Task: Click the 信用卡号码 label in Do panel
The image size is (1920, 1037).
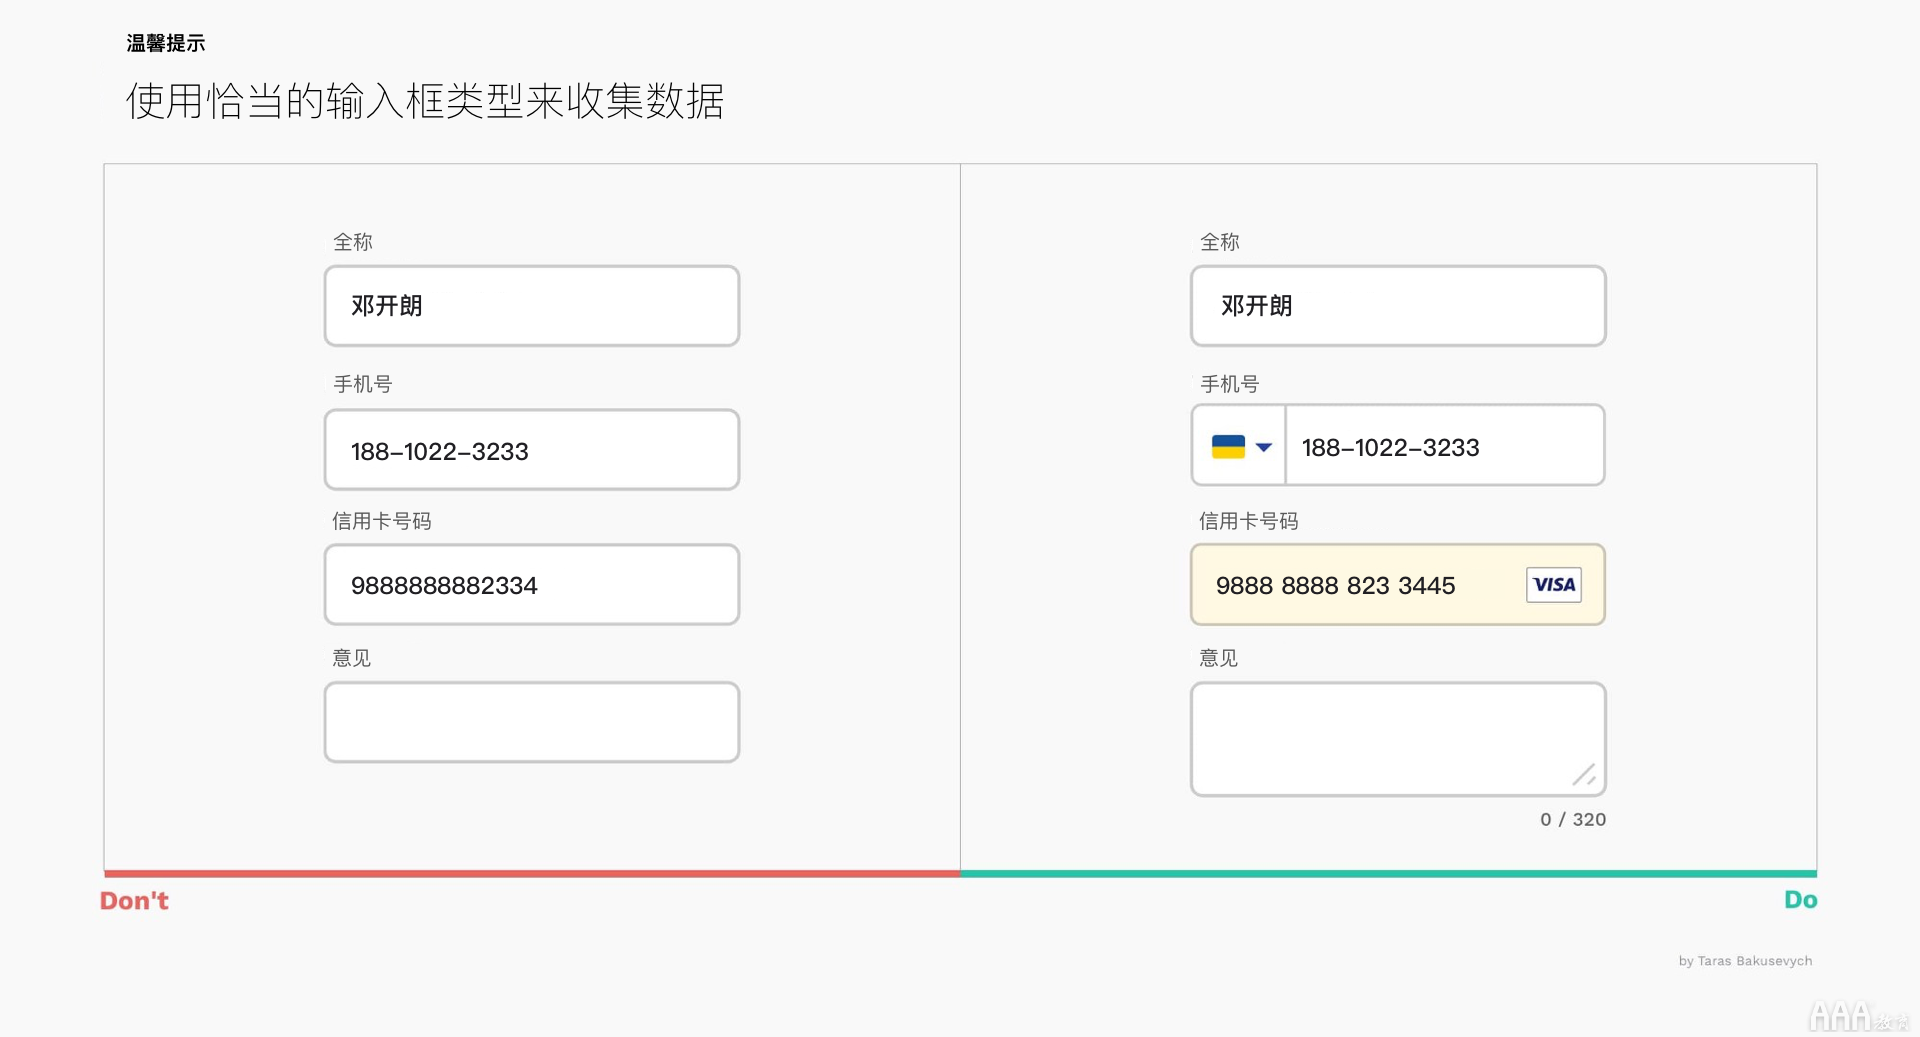Action: pos(1249,521)
